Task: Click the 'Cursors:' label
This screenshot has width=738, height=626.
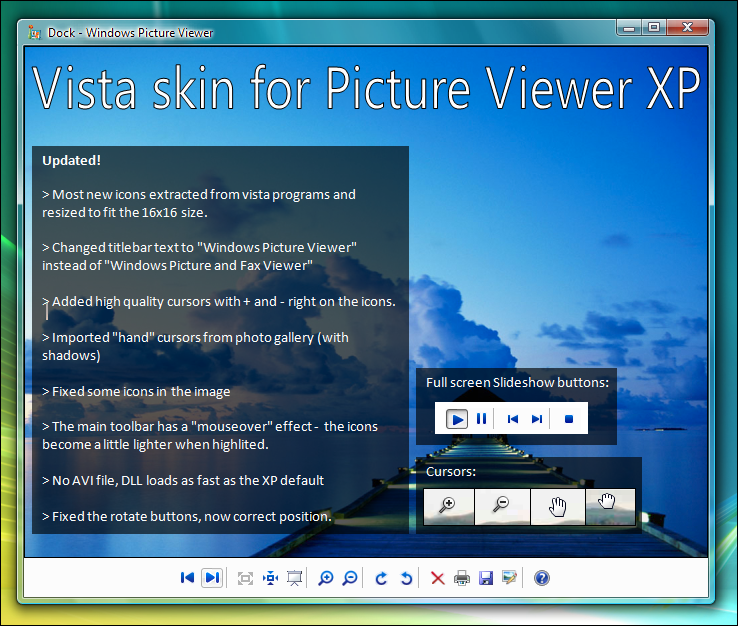Action: (451, 471)
